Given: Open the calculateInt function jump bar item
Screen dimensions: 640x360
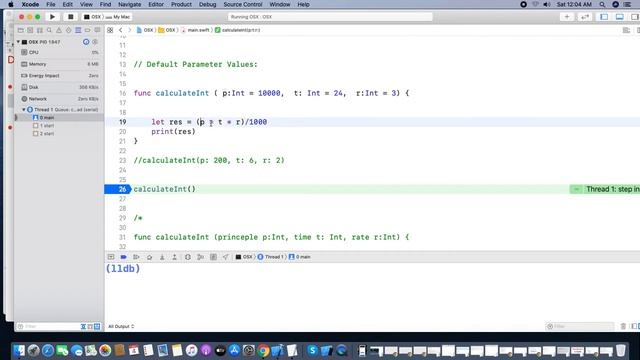Looking at the screenshot, I should click(x=238, y=30).
